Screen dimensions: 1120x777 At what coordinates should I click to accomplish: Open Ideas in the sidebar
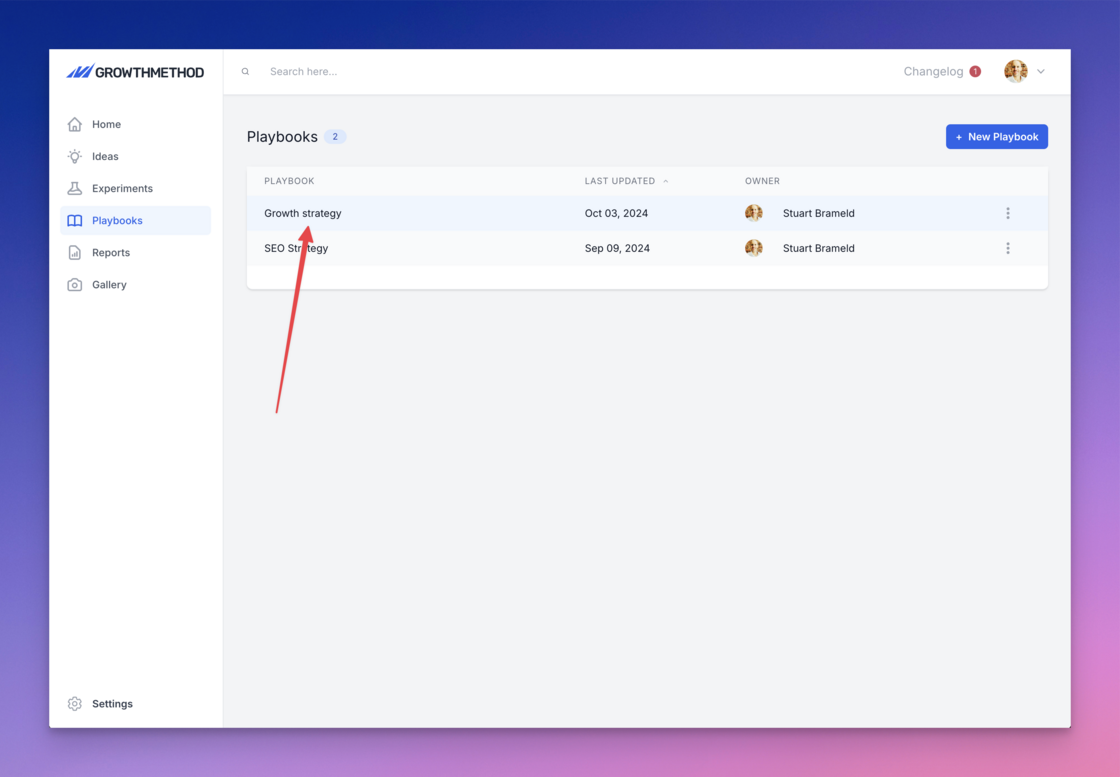point(136,156)
